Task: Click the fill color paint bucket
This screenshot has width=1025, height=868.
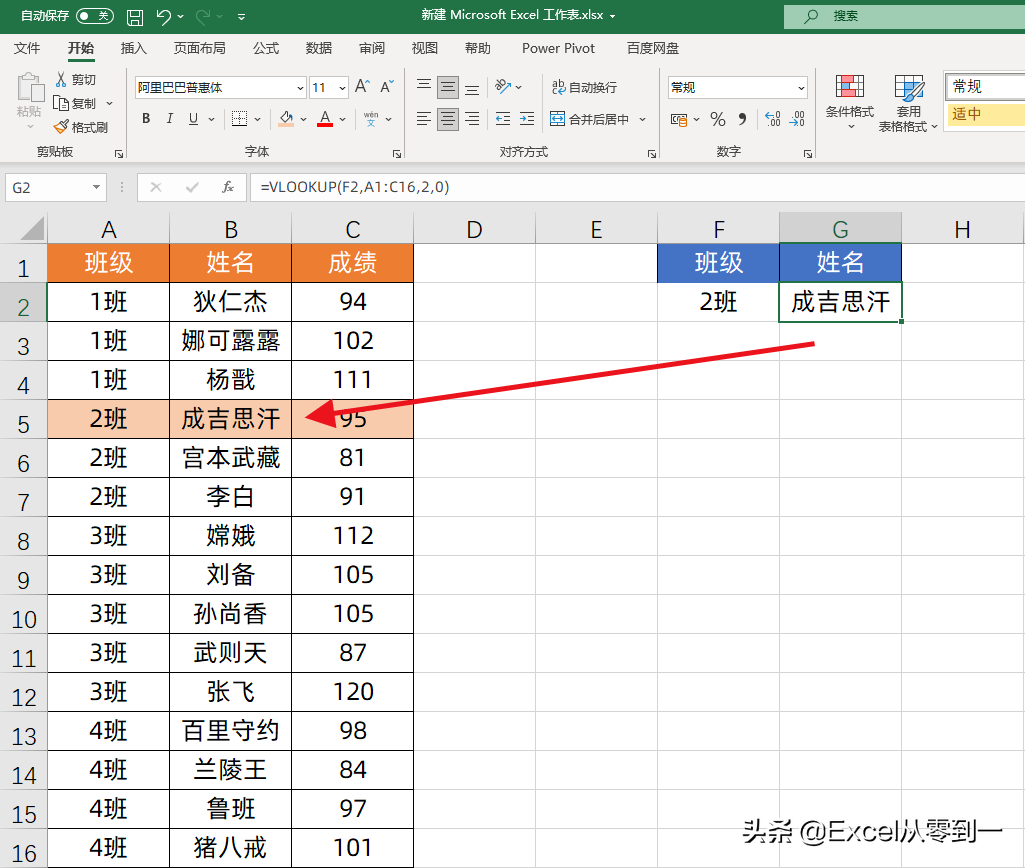Action: point(286,119)
